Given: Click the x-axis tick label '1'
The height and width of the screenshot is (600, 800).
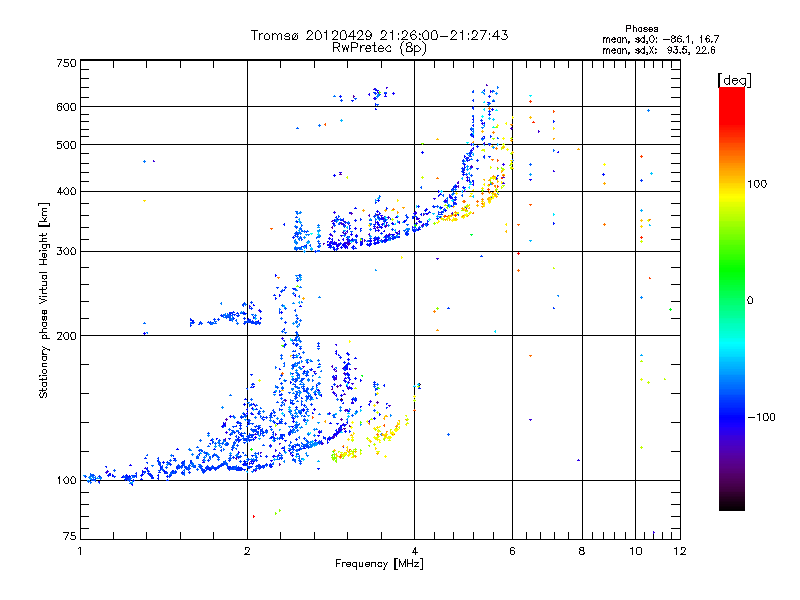Looking at the screenshot, I should (80, 551).
